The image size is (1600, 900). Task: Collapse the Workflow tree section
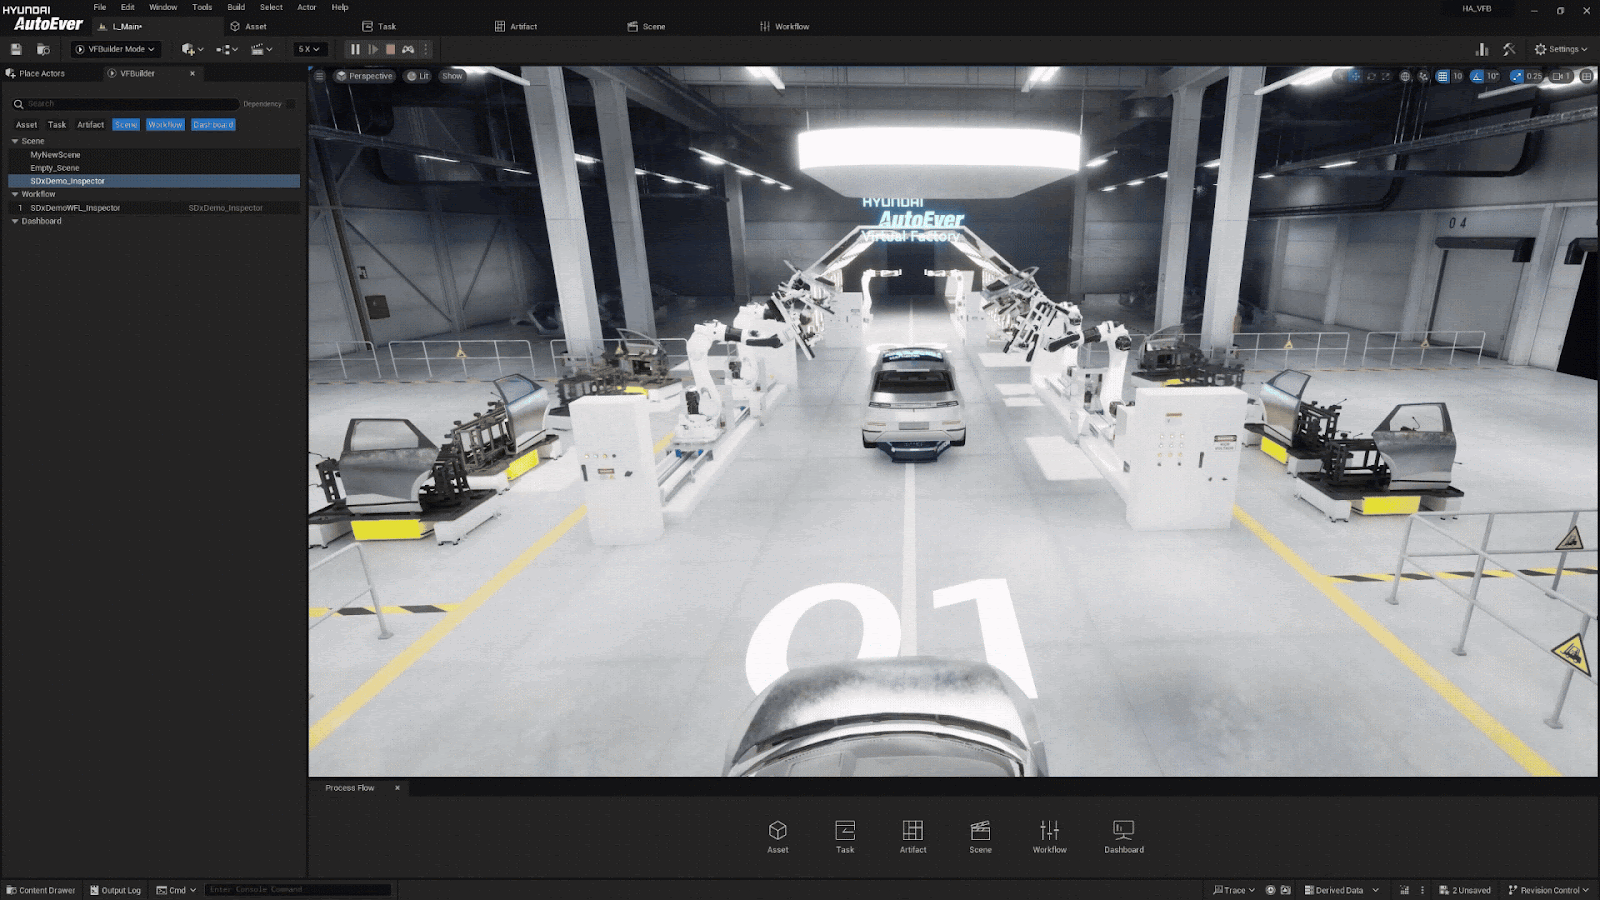[x=15, y=194]
